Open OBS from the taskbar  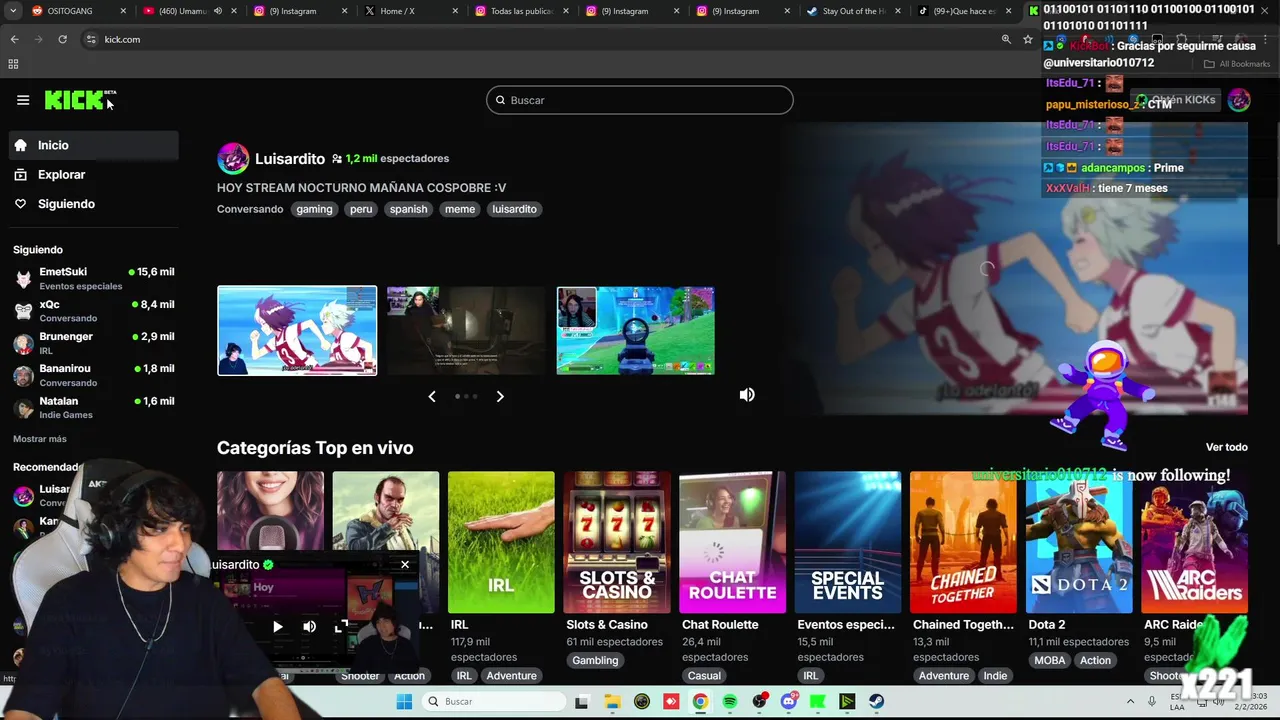point(760,702)
